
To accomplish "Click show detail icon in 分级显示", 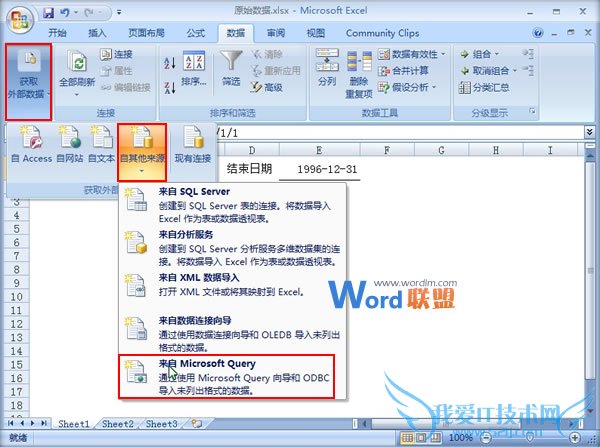I will click(x=528, y=54).
